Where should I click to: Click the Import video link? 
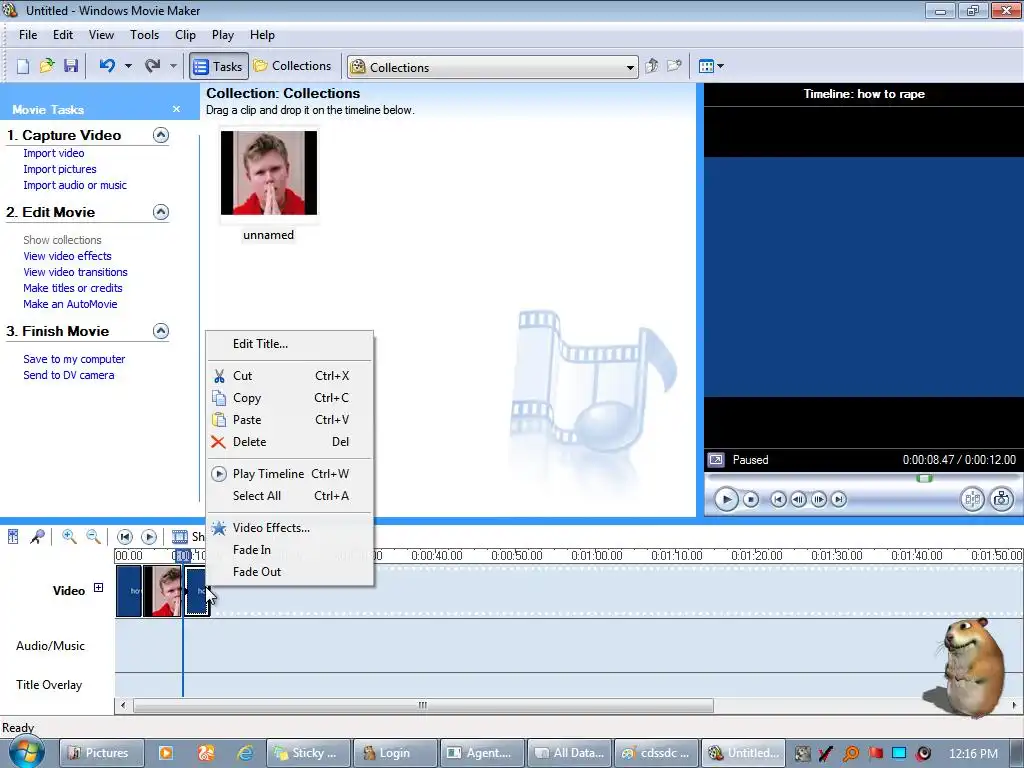pos(54,153)
